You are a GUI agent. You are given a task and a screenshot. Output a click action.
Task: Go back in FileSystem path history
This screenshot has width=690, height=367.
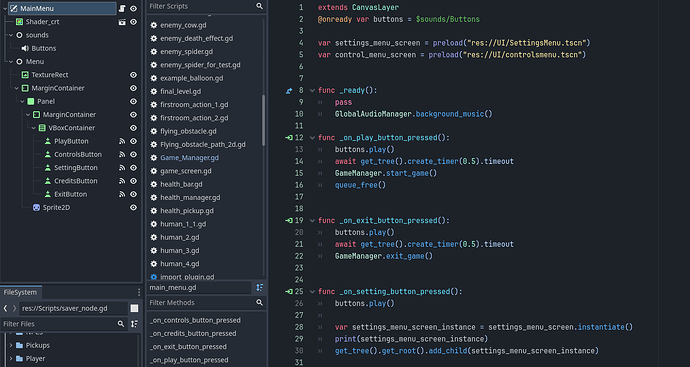(5, 308)
